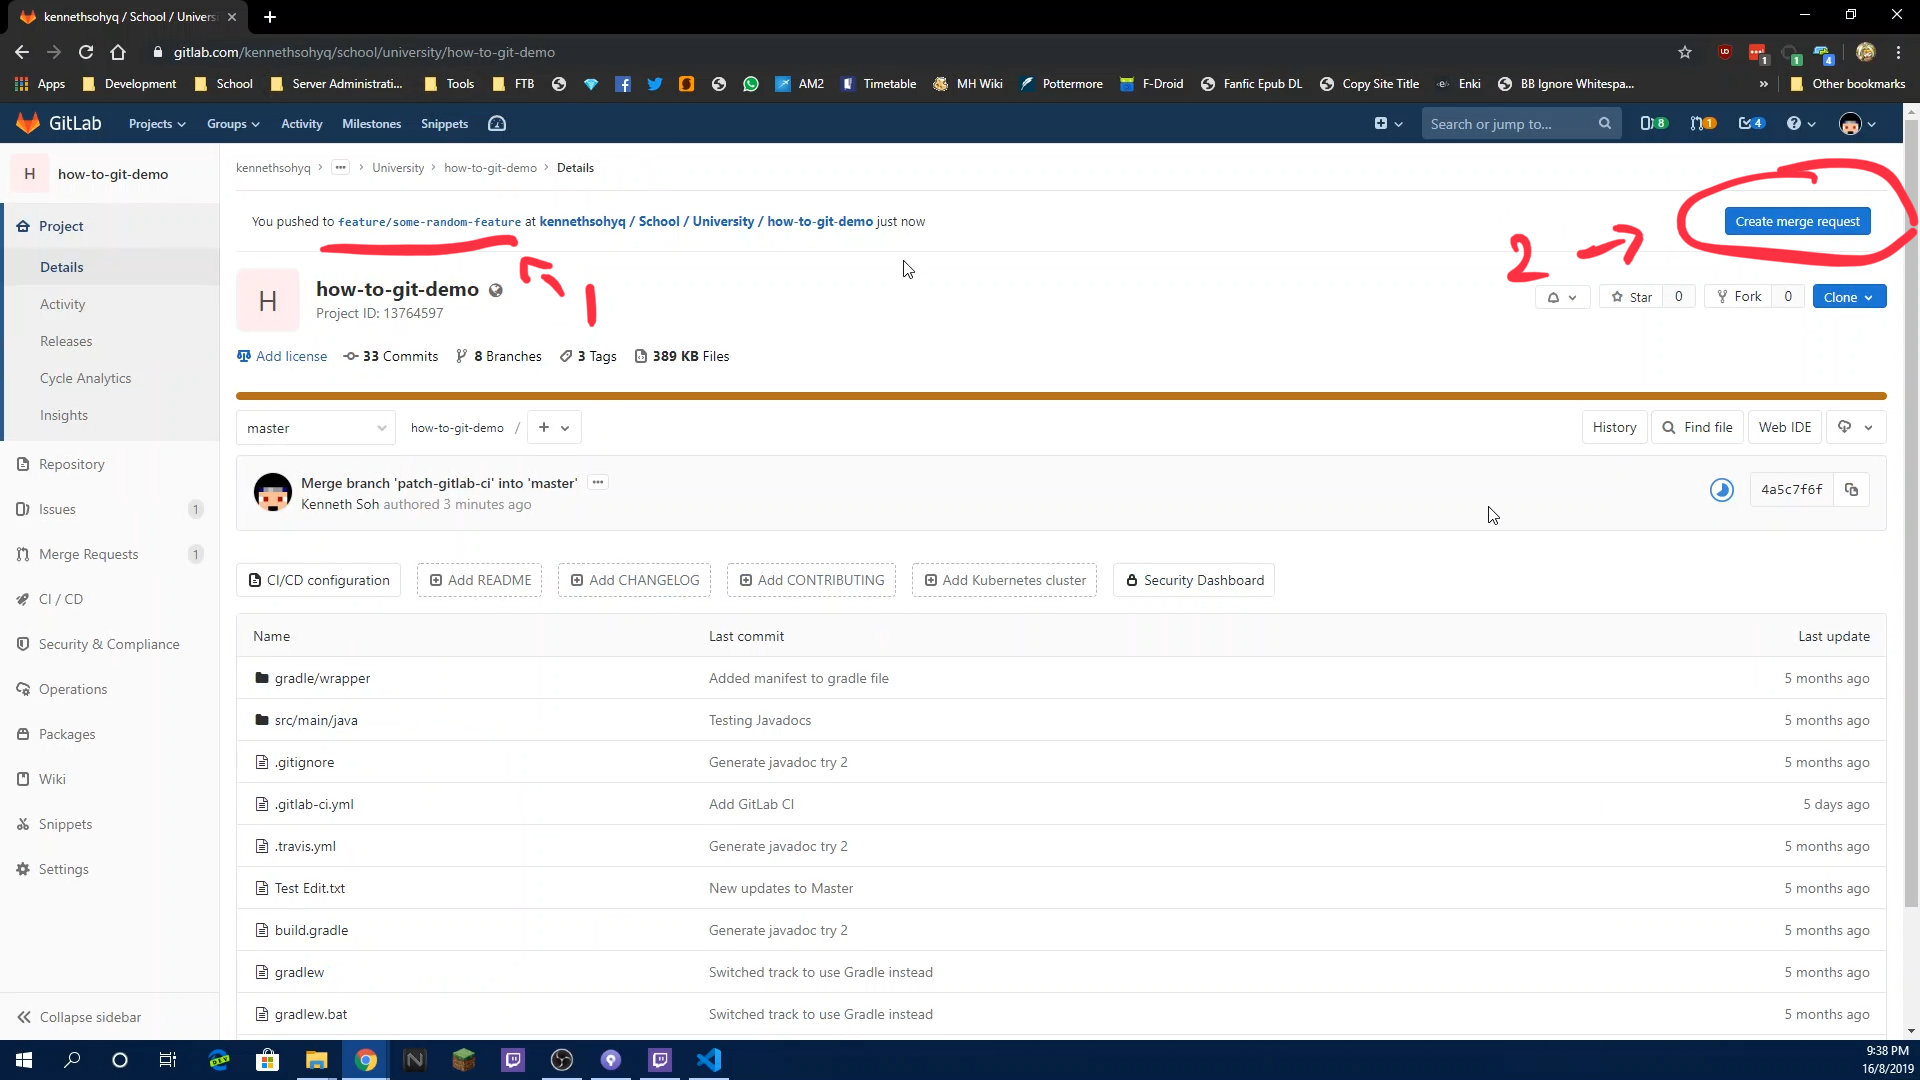Screen dimensions: 1920x1080
Task: View the pipeline status icon next to commit
Action: tap(1722, 490)
